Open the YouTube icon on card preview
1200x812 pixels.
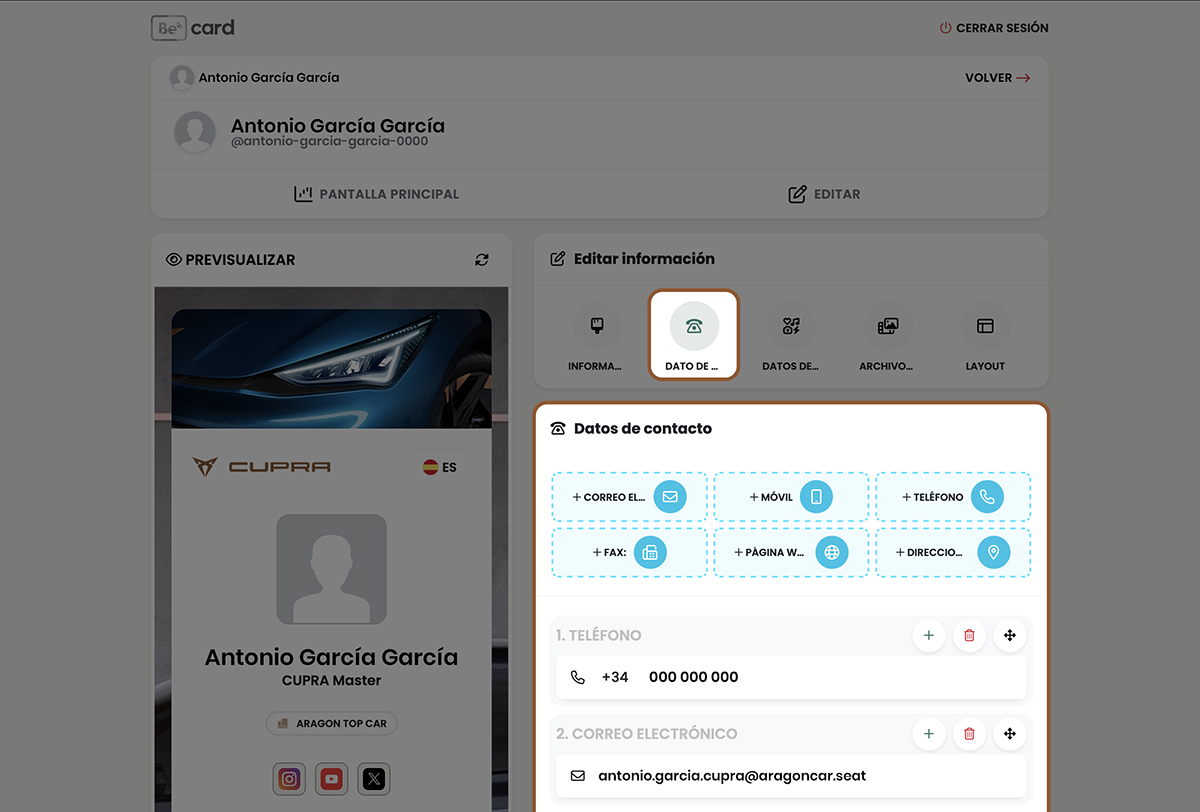pyautogui.click(x=332, y=779)
